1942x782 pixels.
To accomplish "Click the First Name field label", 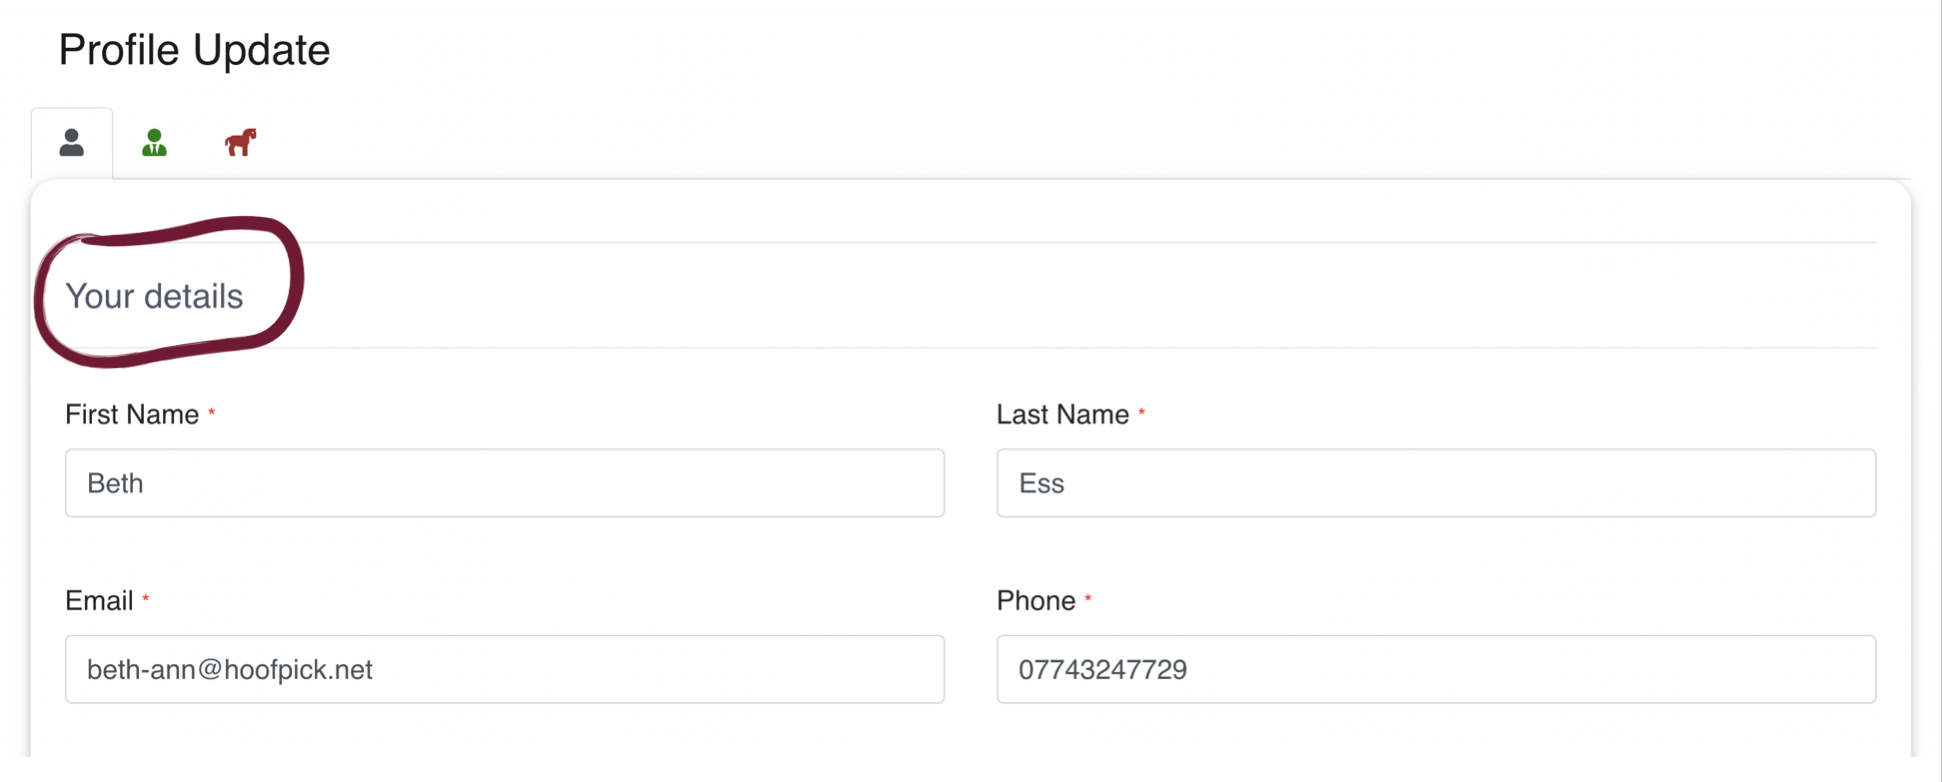I will [132, 415].
